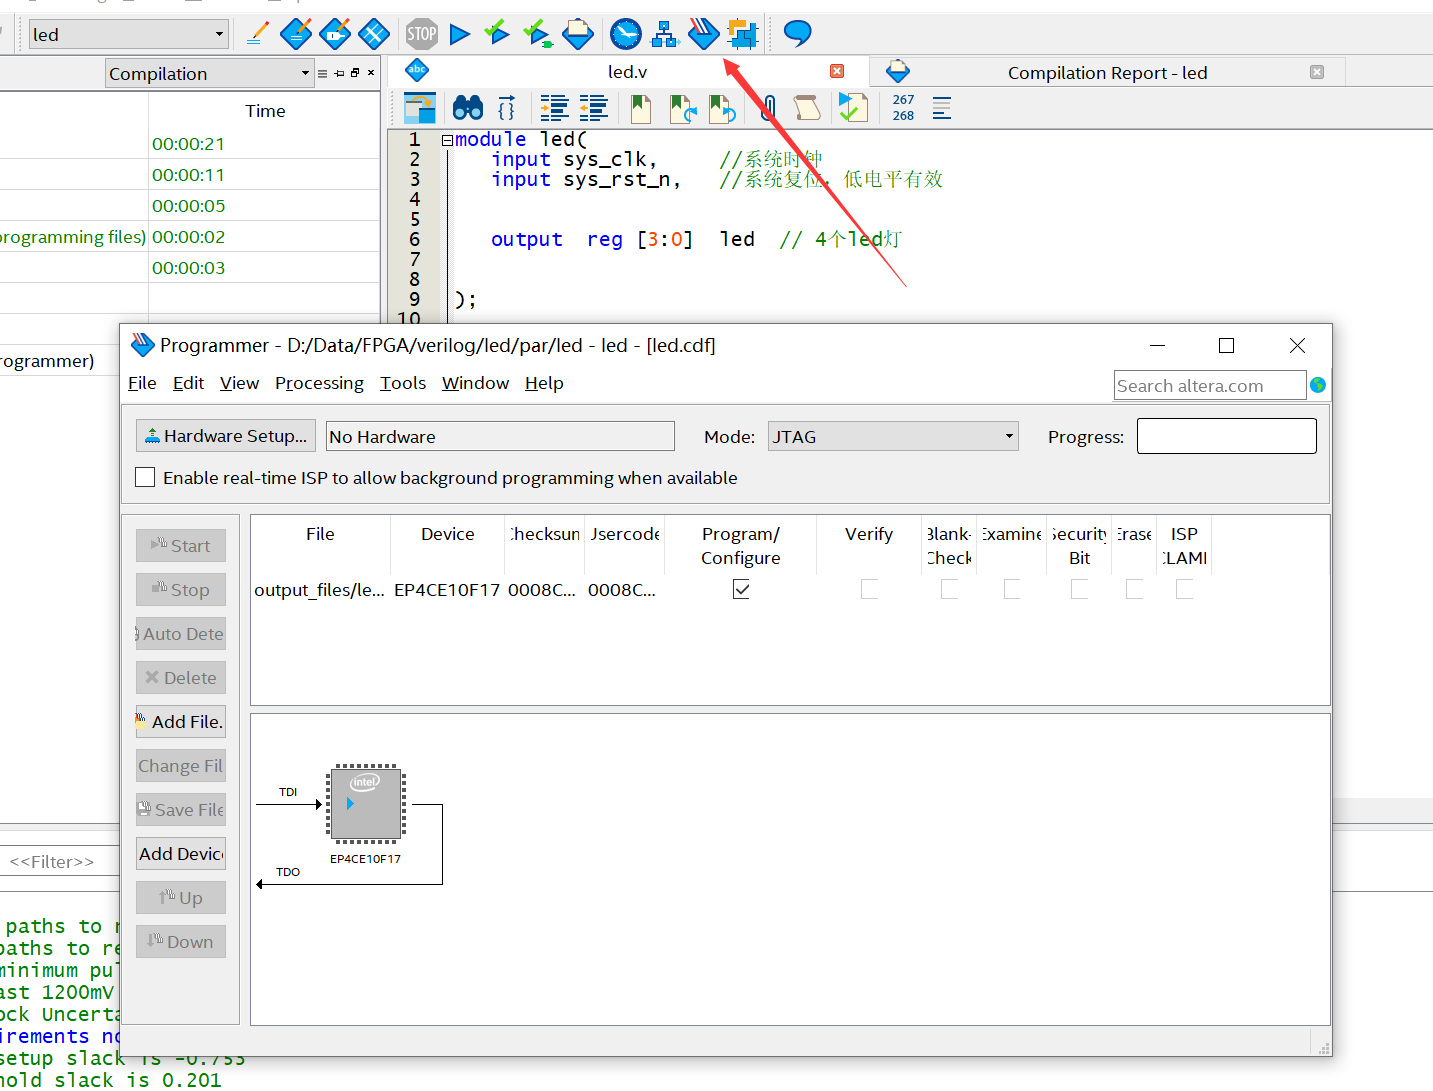Click the globe icon beside altera search

pyautogui.click(x=1318, y=385)
